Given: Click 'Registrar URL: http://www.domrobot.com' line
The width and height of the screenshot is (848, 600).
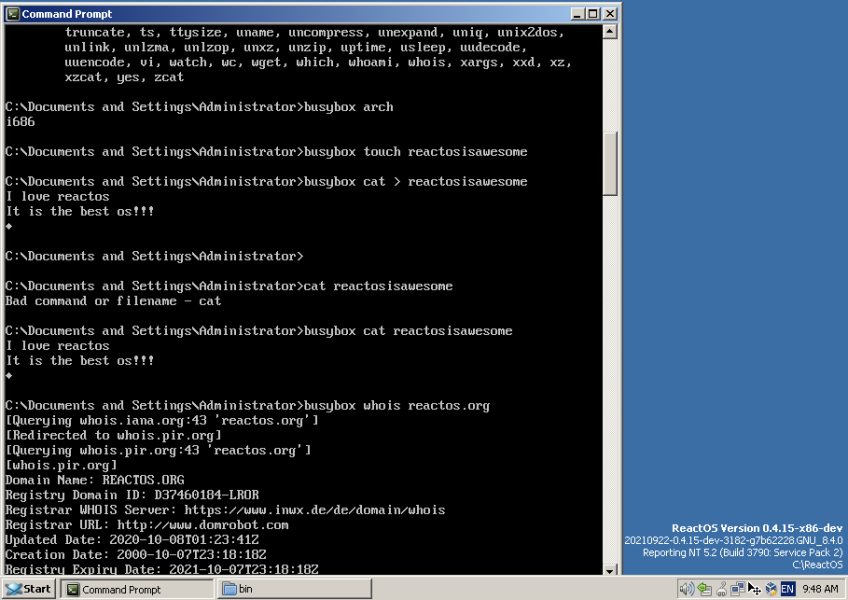Looking at the screenshot, I should click(147, 525).
